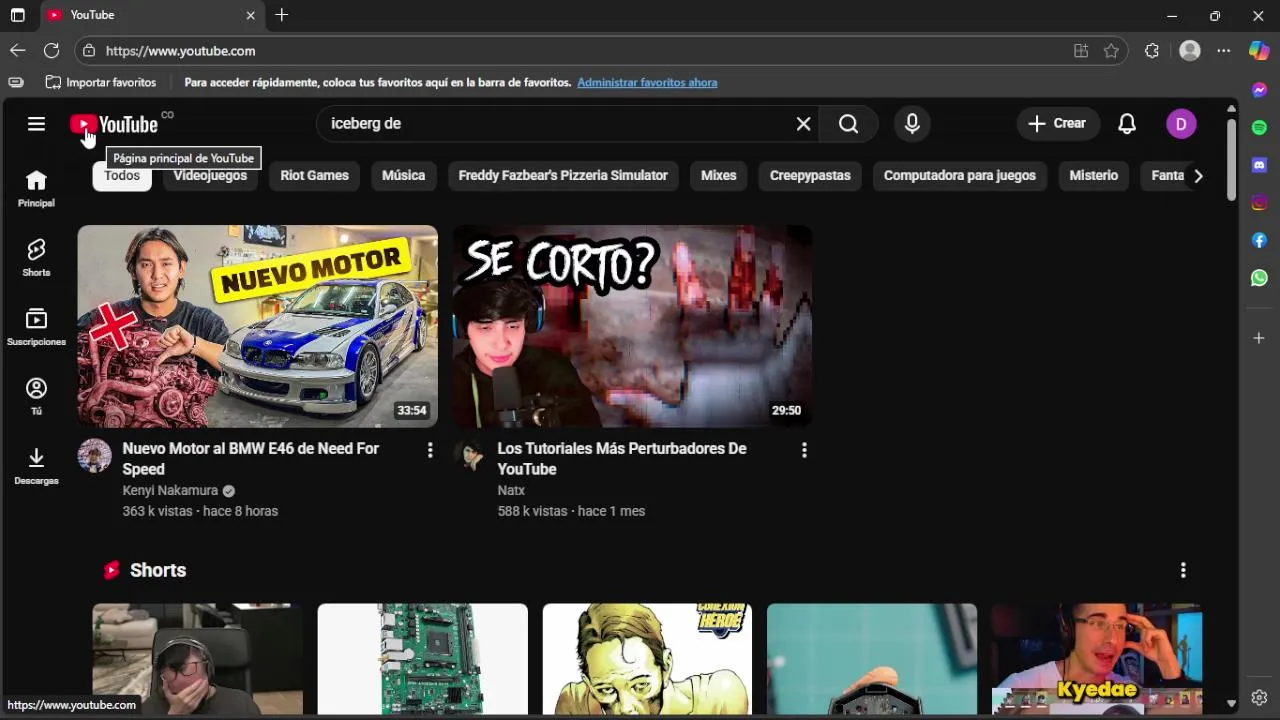Select the Riot Games chip
Viewport: 1280px width, 720px height.
click(x=314, y=176)
